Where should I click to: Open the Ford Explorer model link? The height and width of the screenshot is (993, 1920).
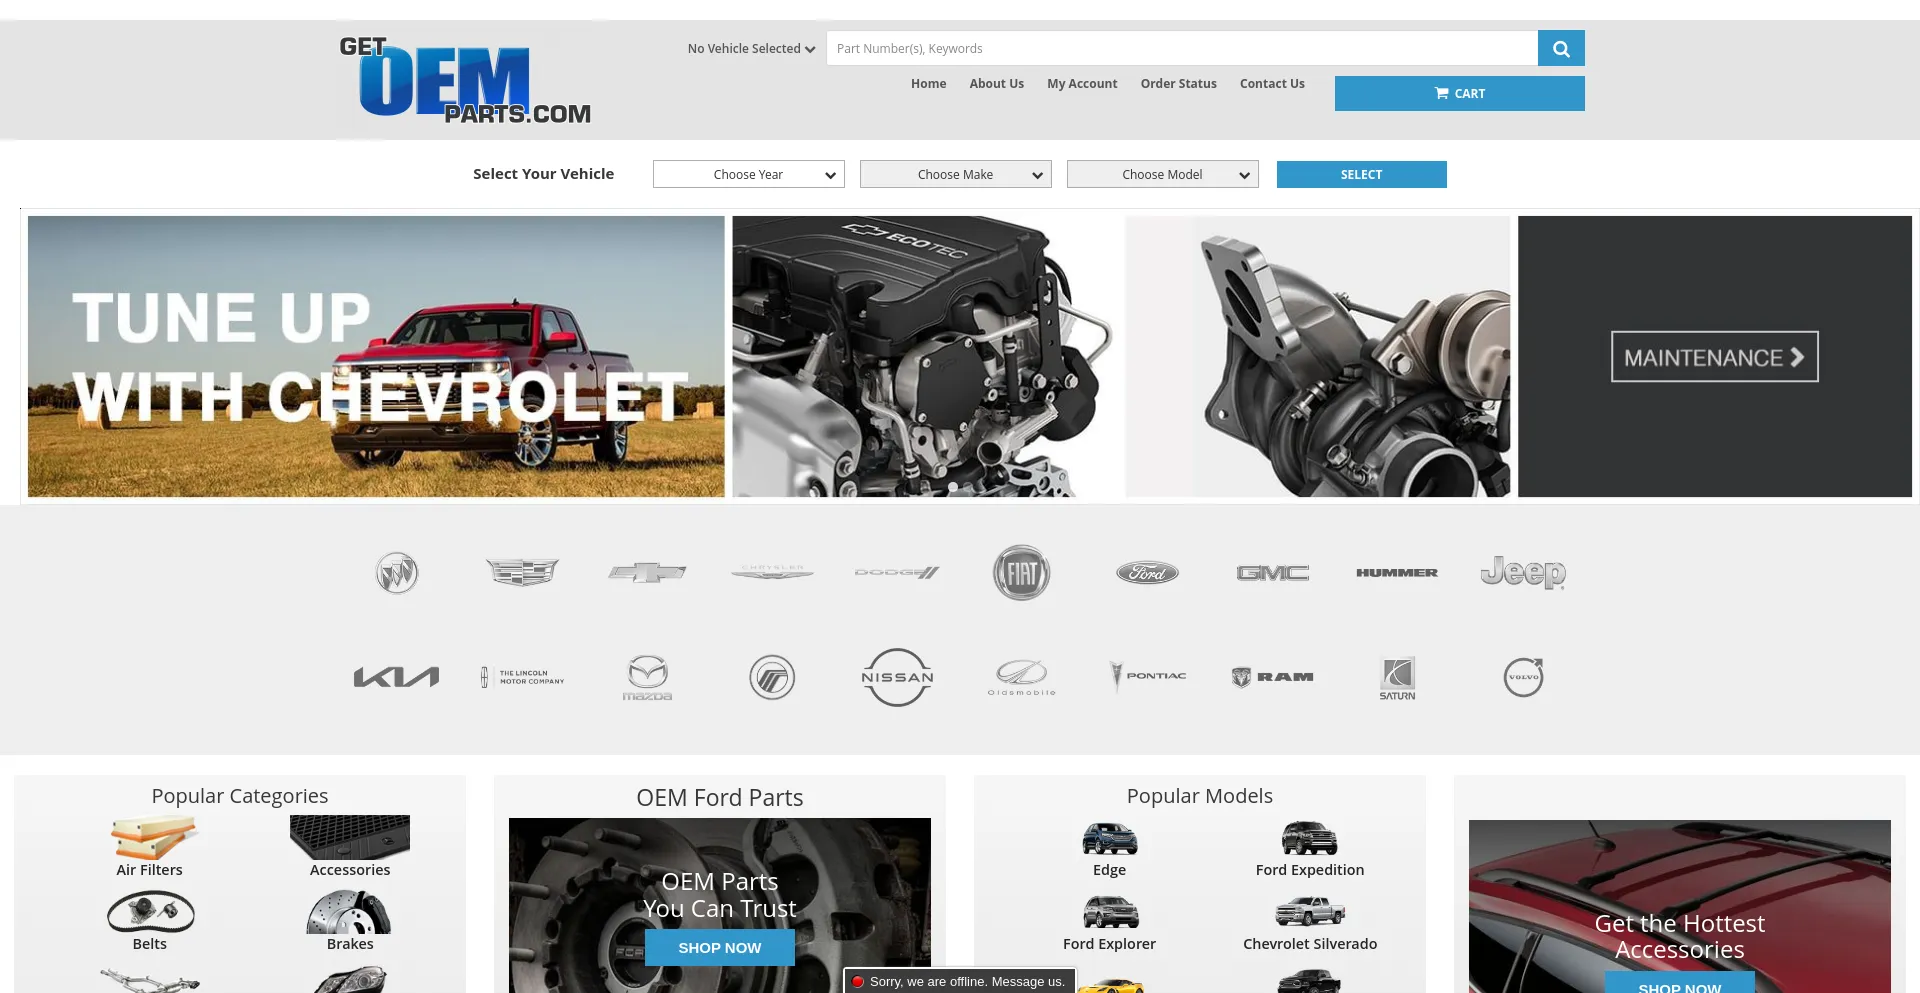(x=1109, y=944)
